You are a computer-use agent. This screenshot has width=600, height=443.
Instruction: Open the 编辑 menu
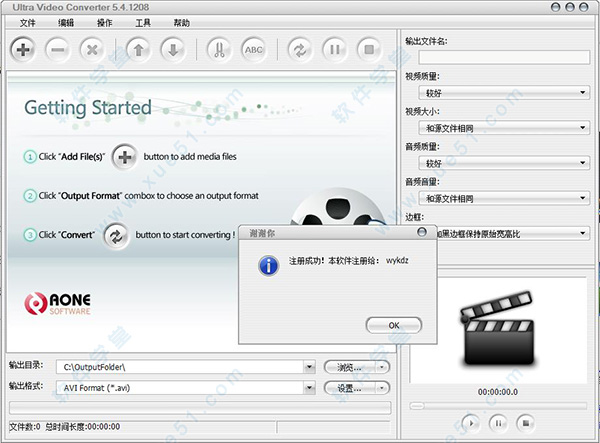tap(66, 23)
